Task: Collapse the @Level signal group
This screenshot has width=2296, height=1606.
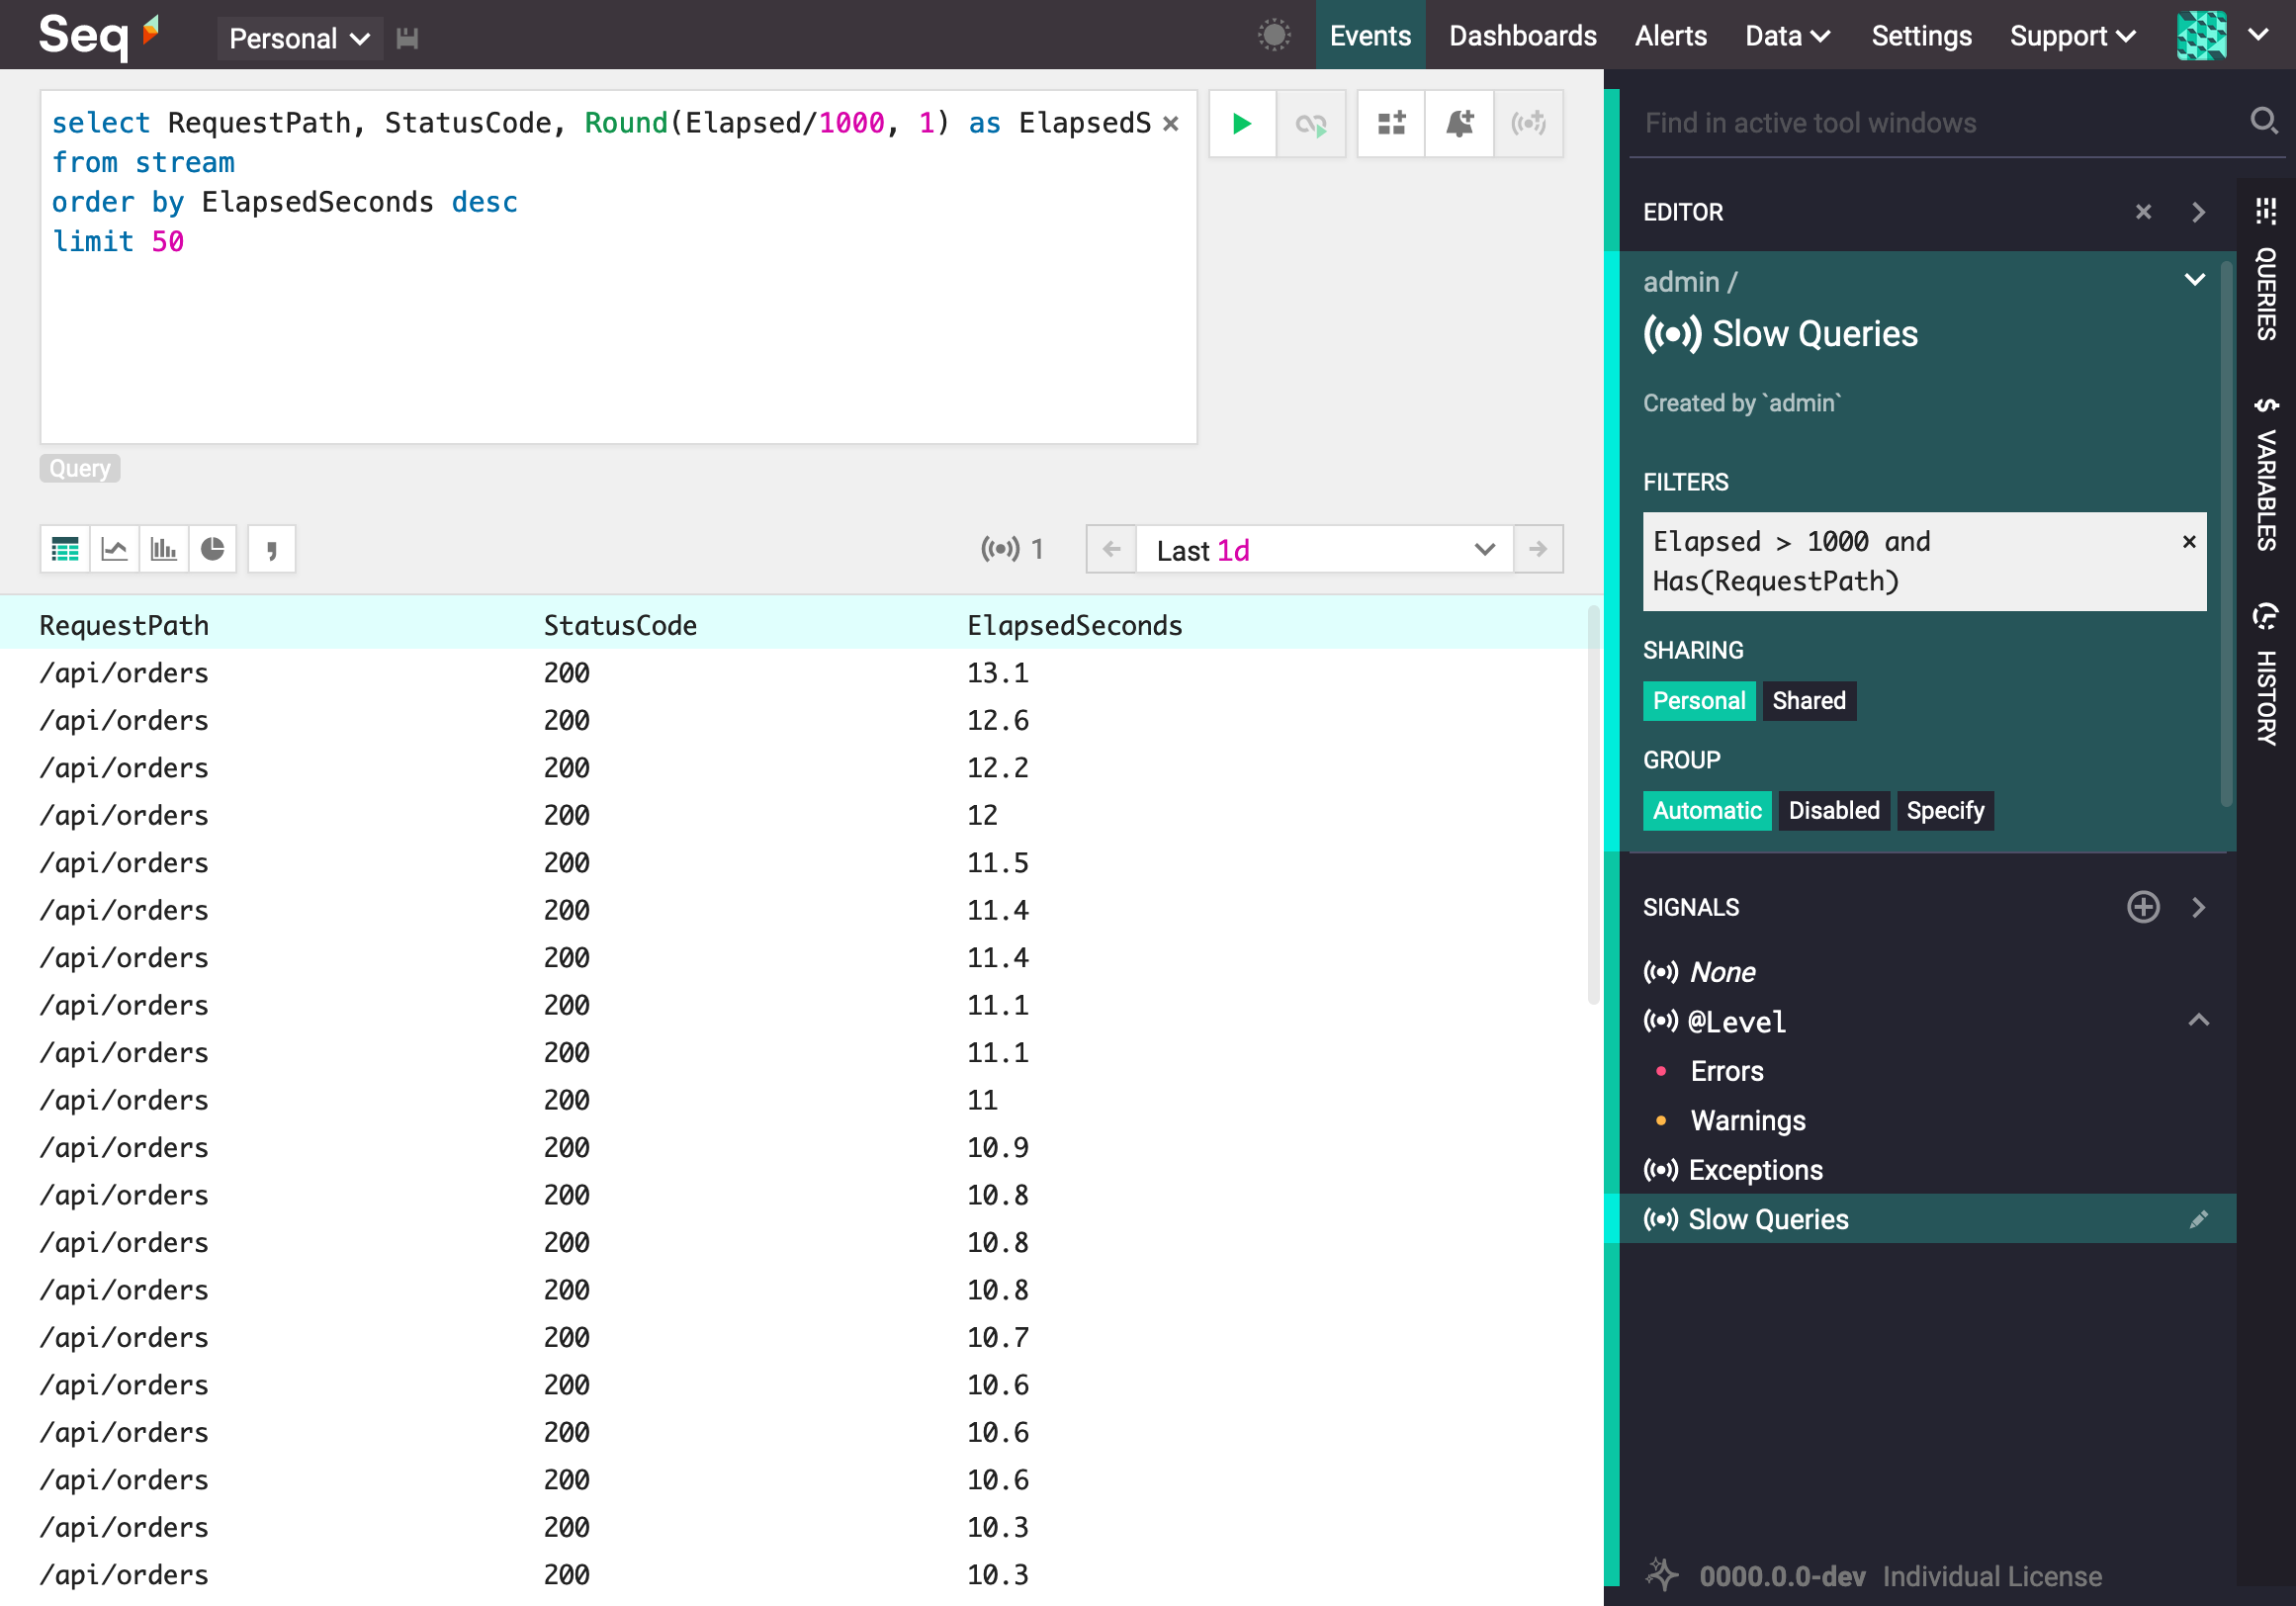Action: tap(2198, 1021)
